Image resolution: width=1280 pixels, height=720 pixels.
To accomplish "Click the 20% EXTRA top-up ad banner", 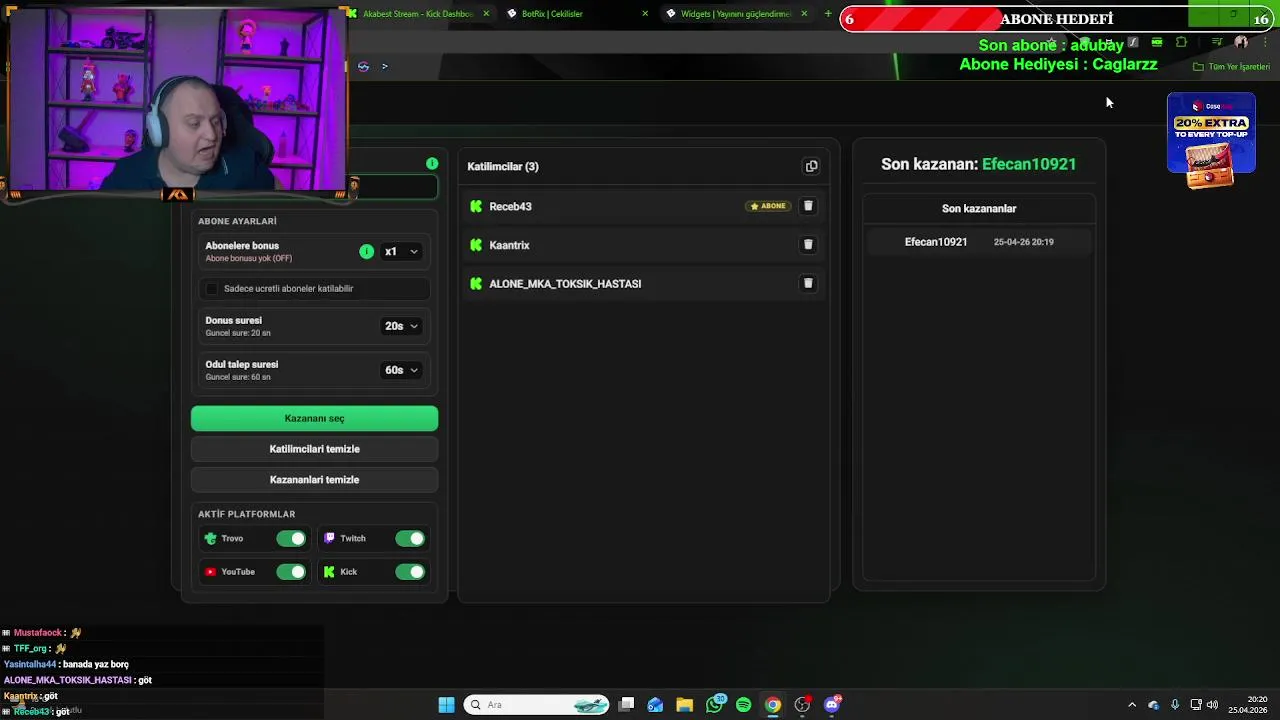I will (1211, 140).
